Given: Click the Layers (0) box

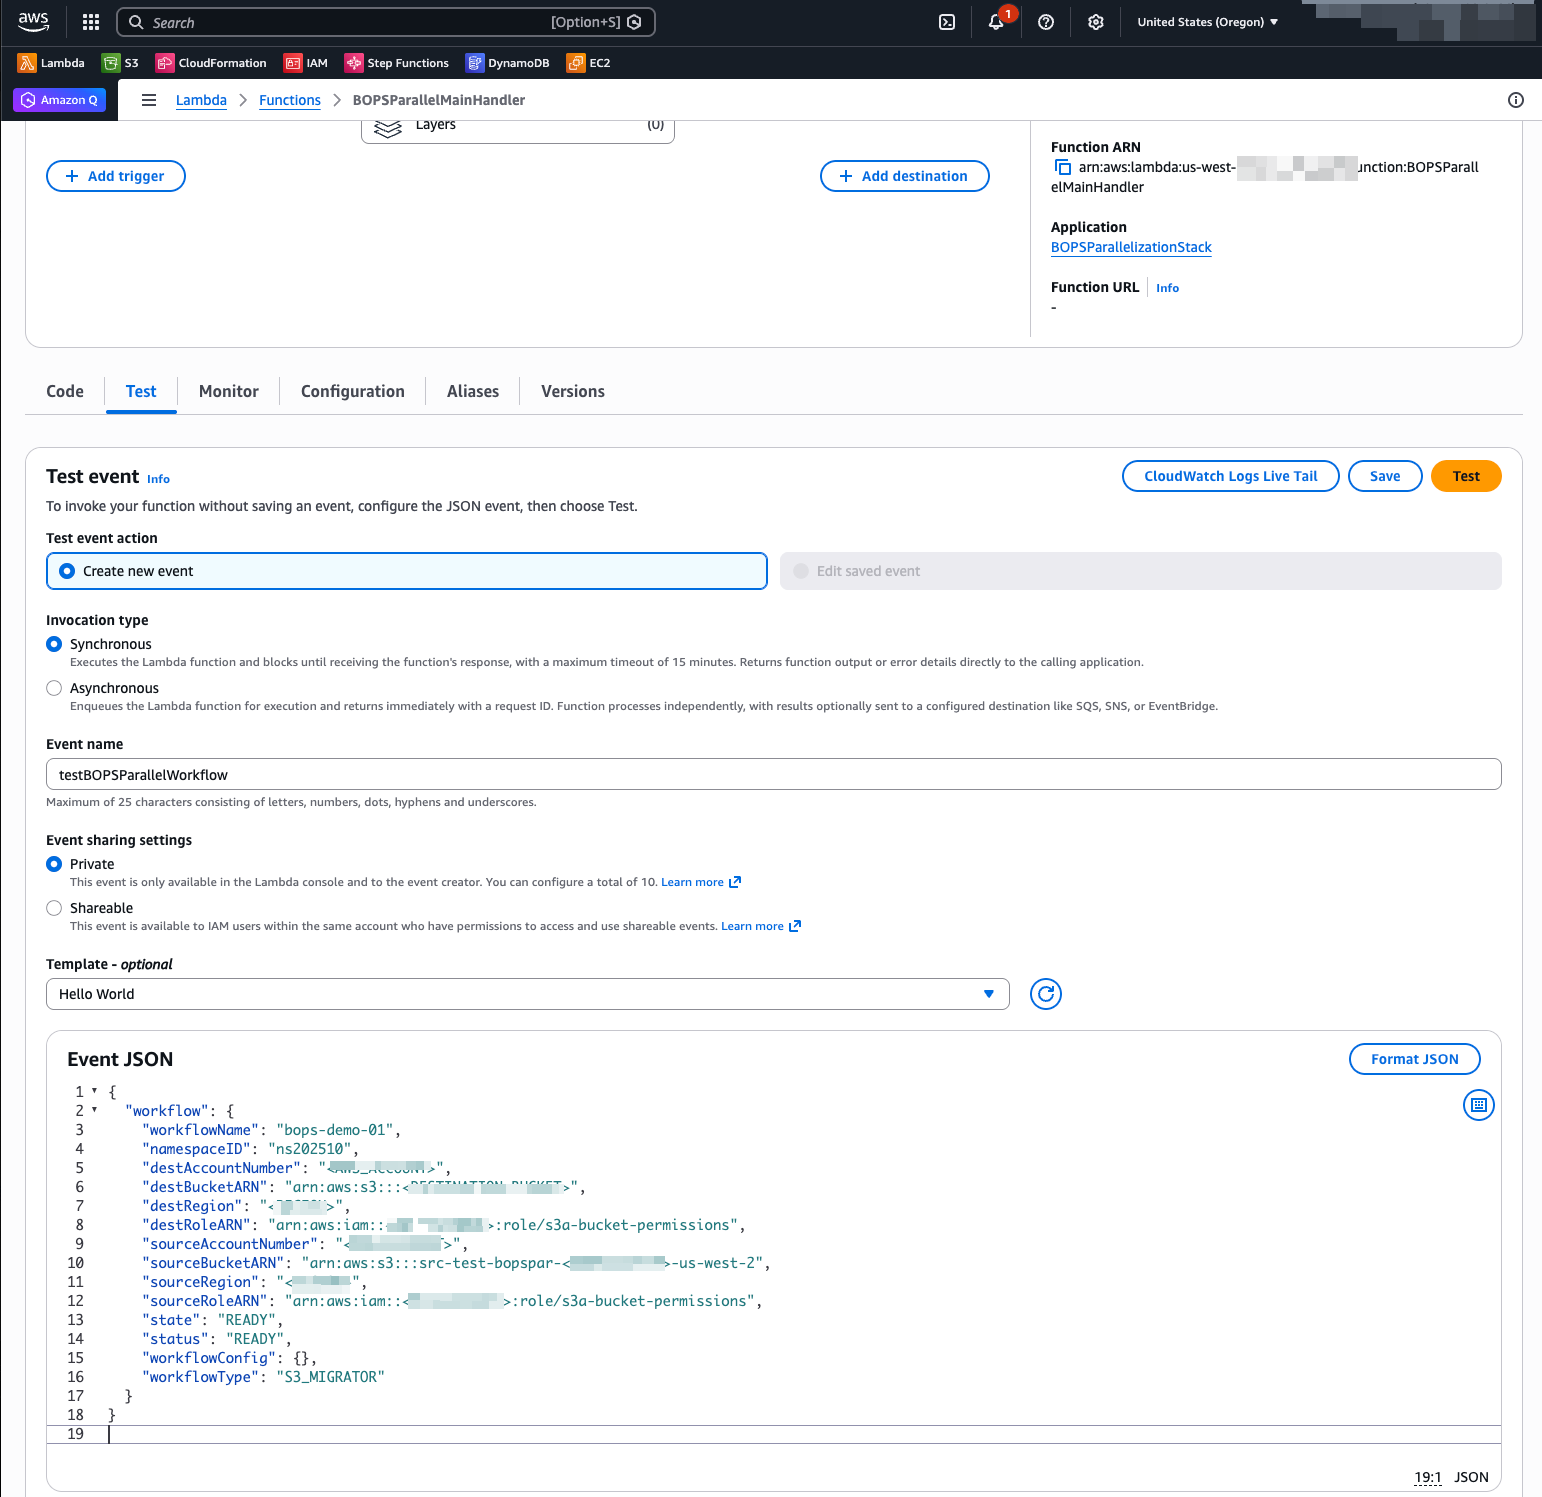Looking at the screenshot, I should [x=518, y=131].
